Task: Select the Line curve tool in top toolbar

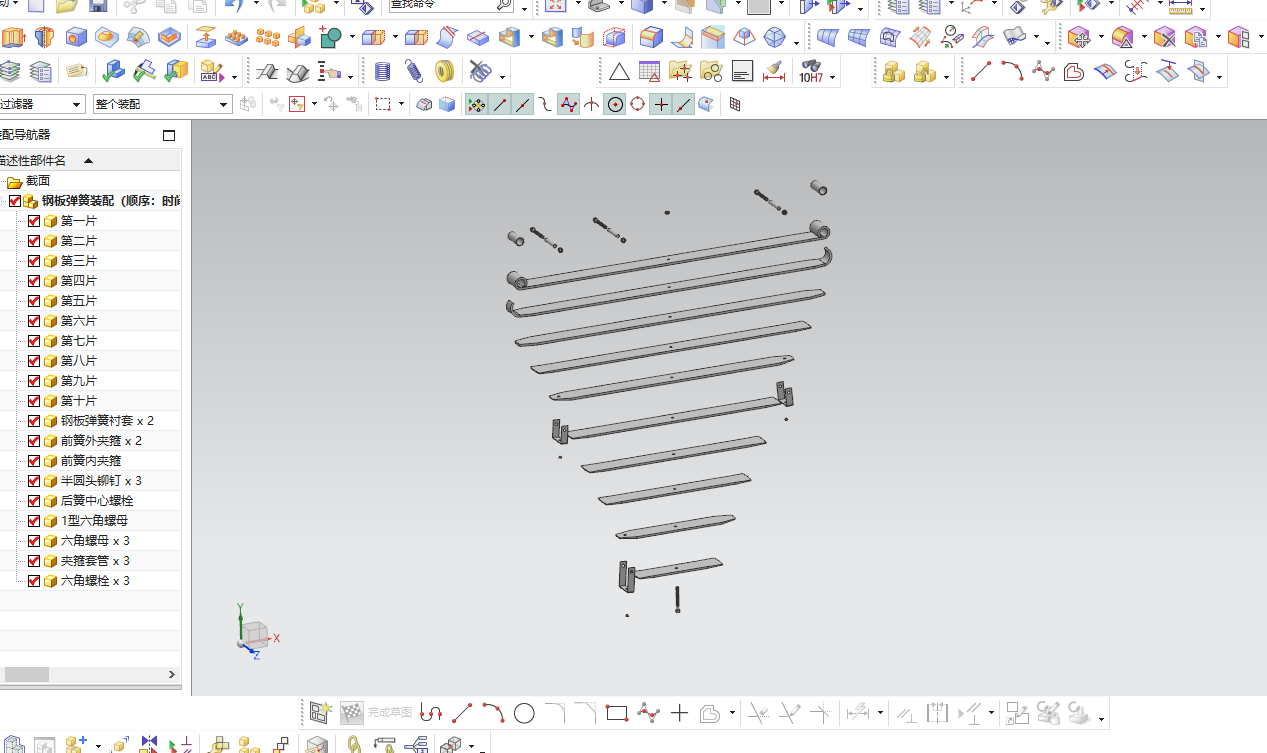Action: [982, 72]
